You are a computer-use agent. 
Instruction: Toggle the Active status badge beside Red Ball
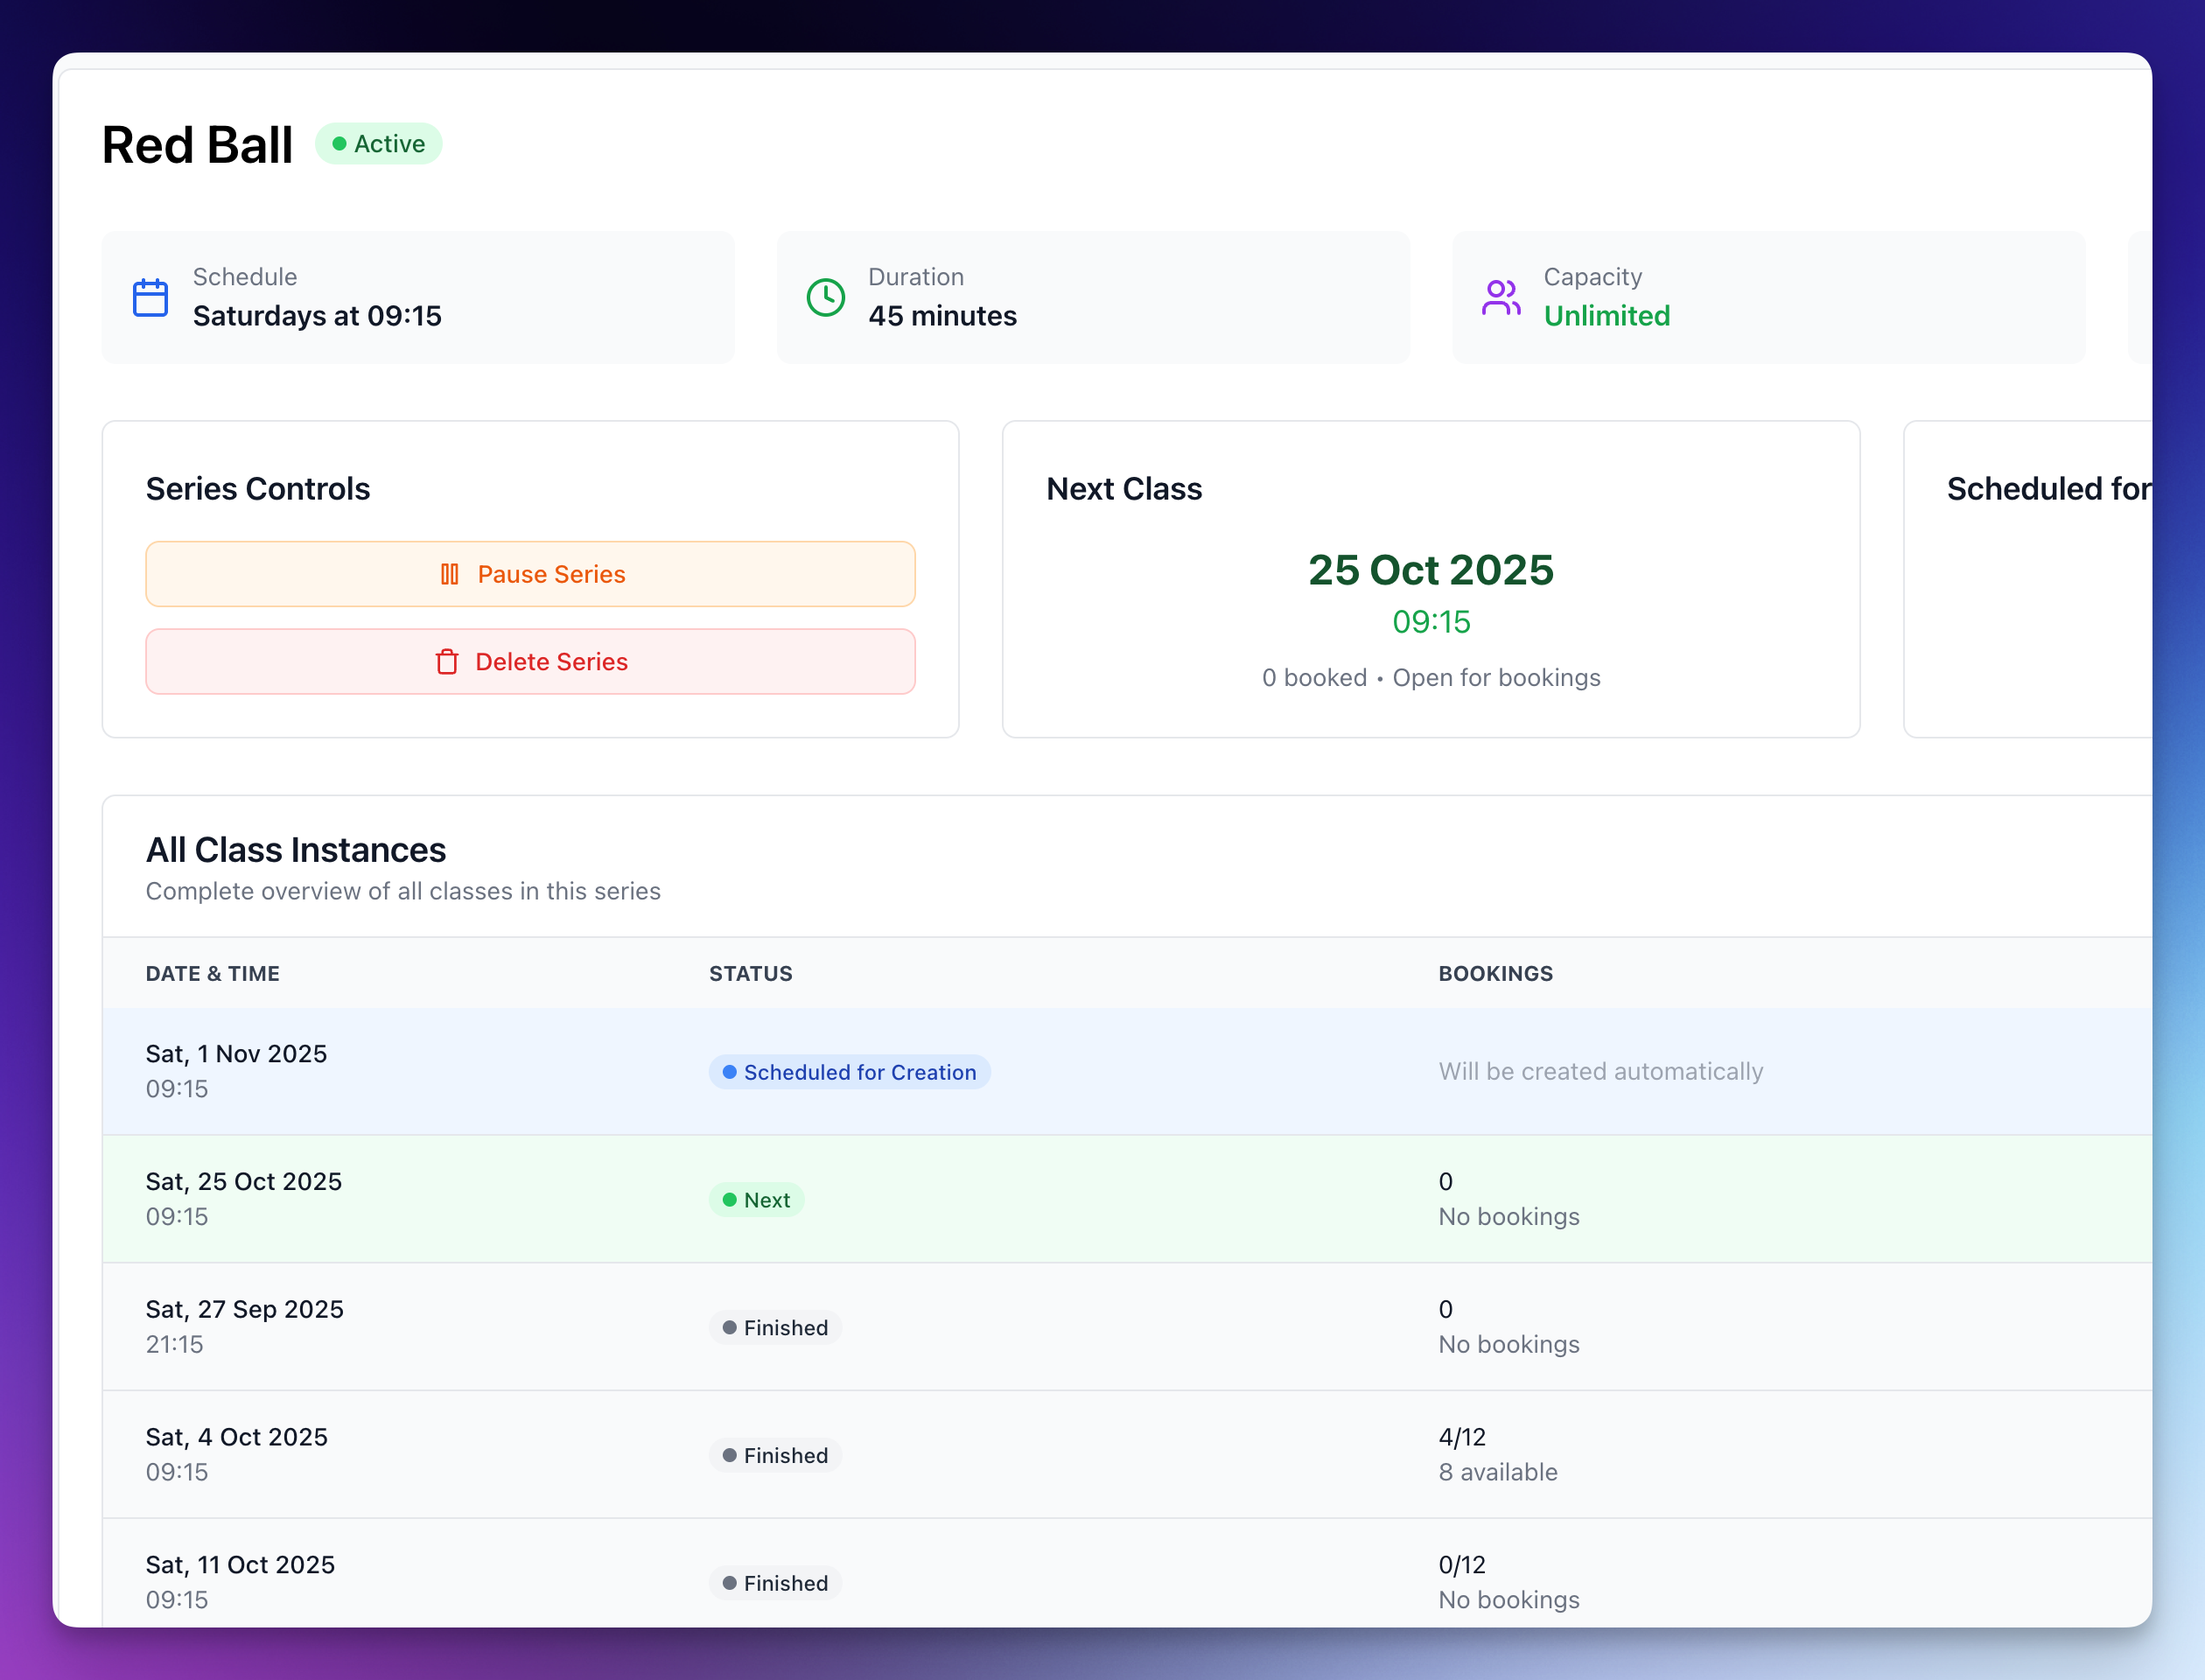378,143
